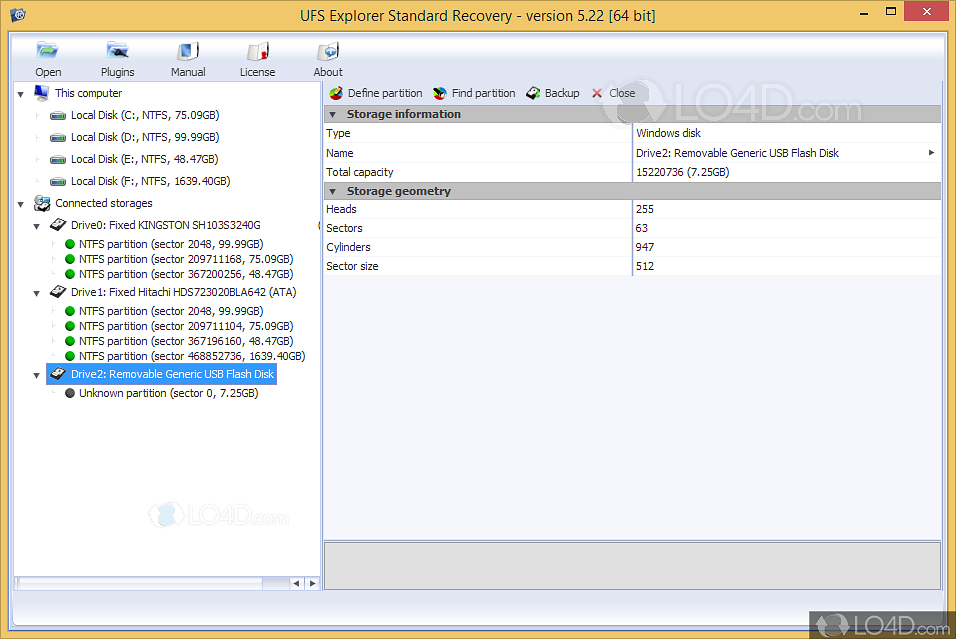The image size is (956, 639).
Task: Click the Drive2 USB Flash disk icon
Action: pos(58,374)
